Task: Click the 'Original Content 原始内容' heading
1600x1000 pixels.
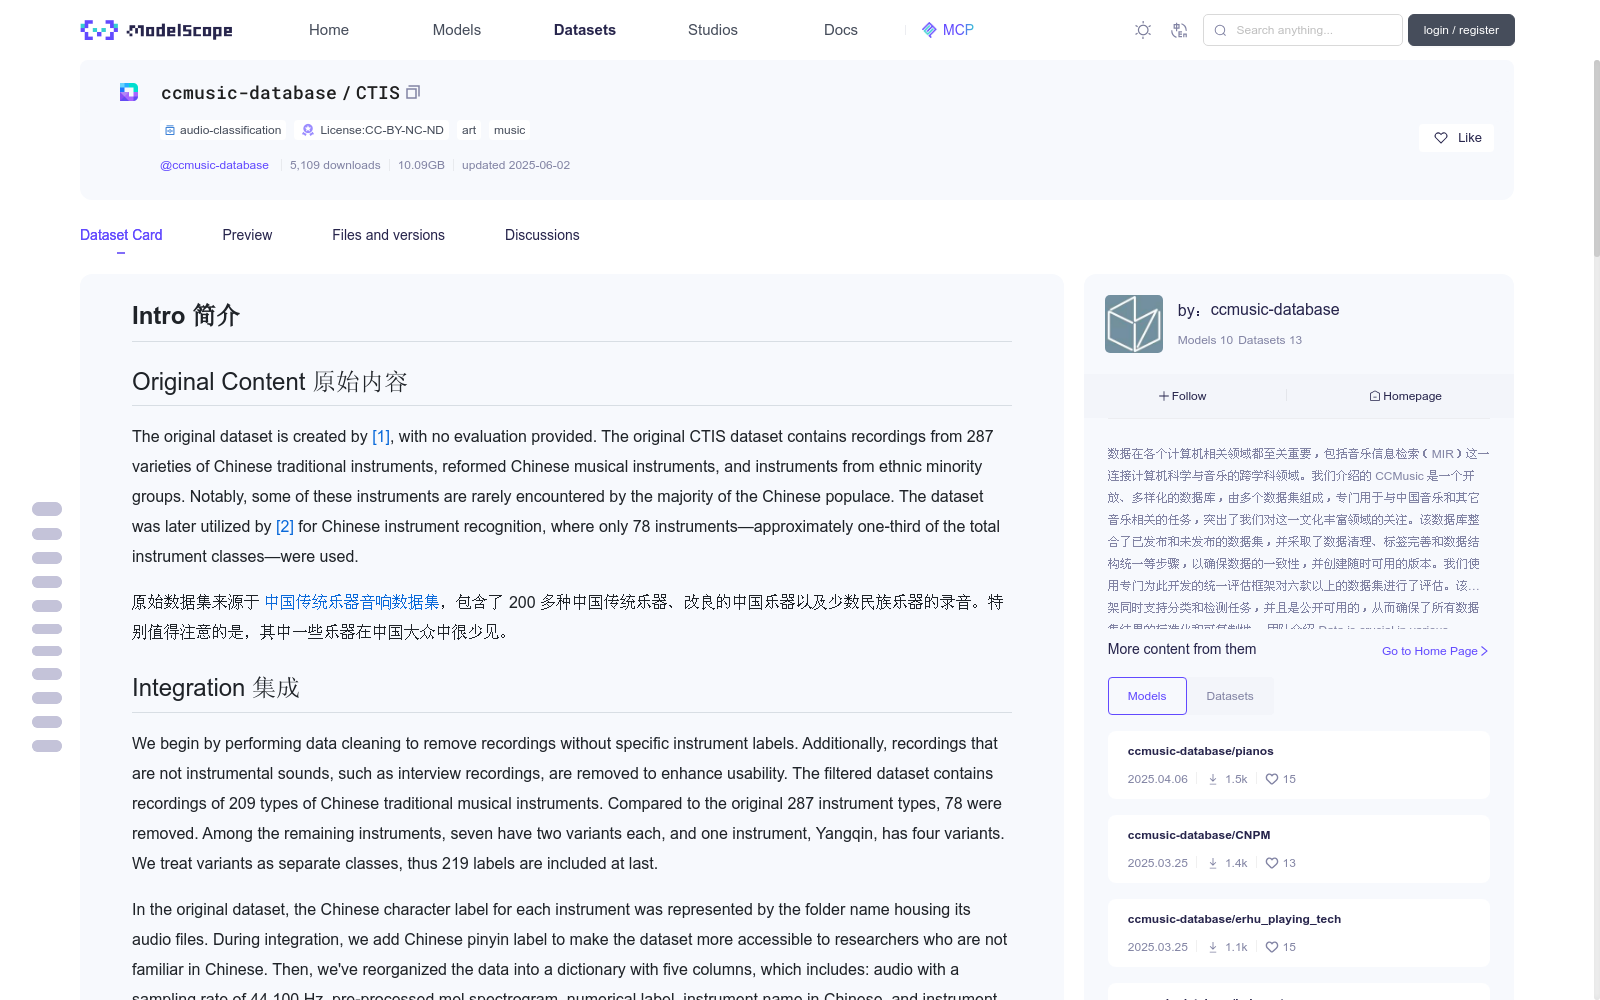Action: click(270, 382)
